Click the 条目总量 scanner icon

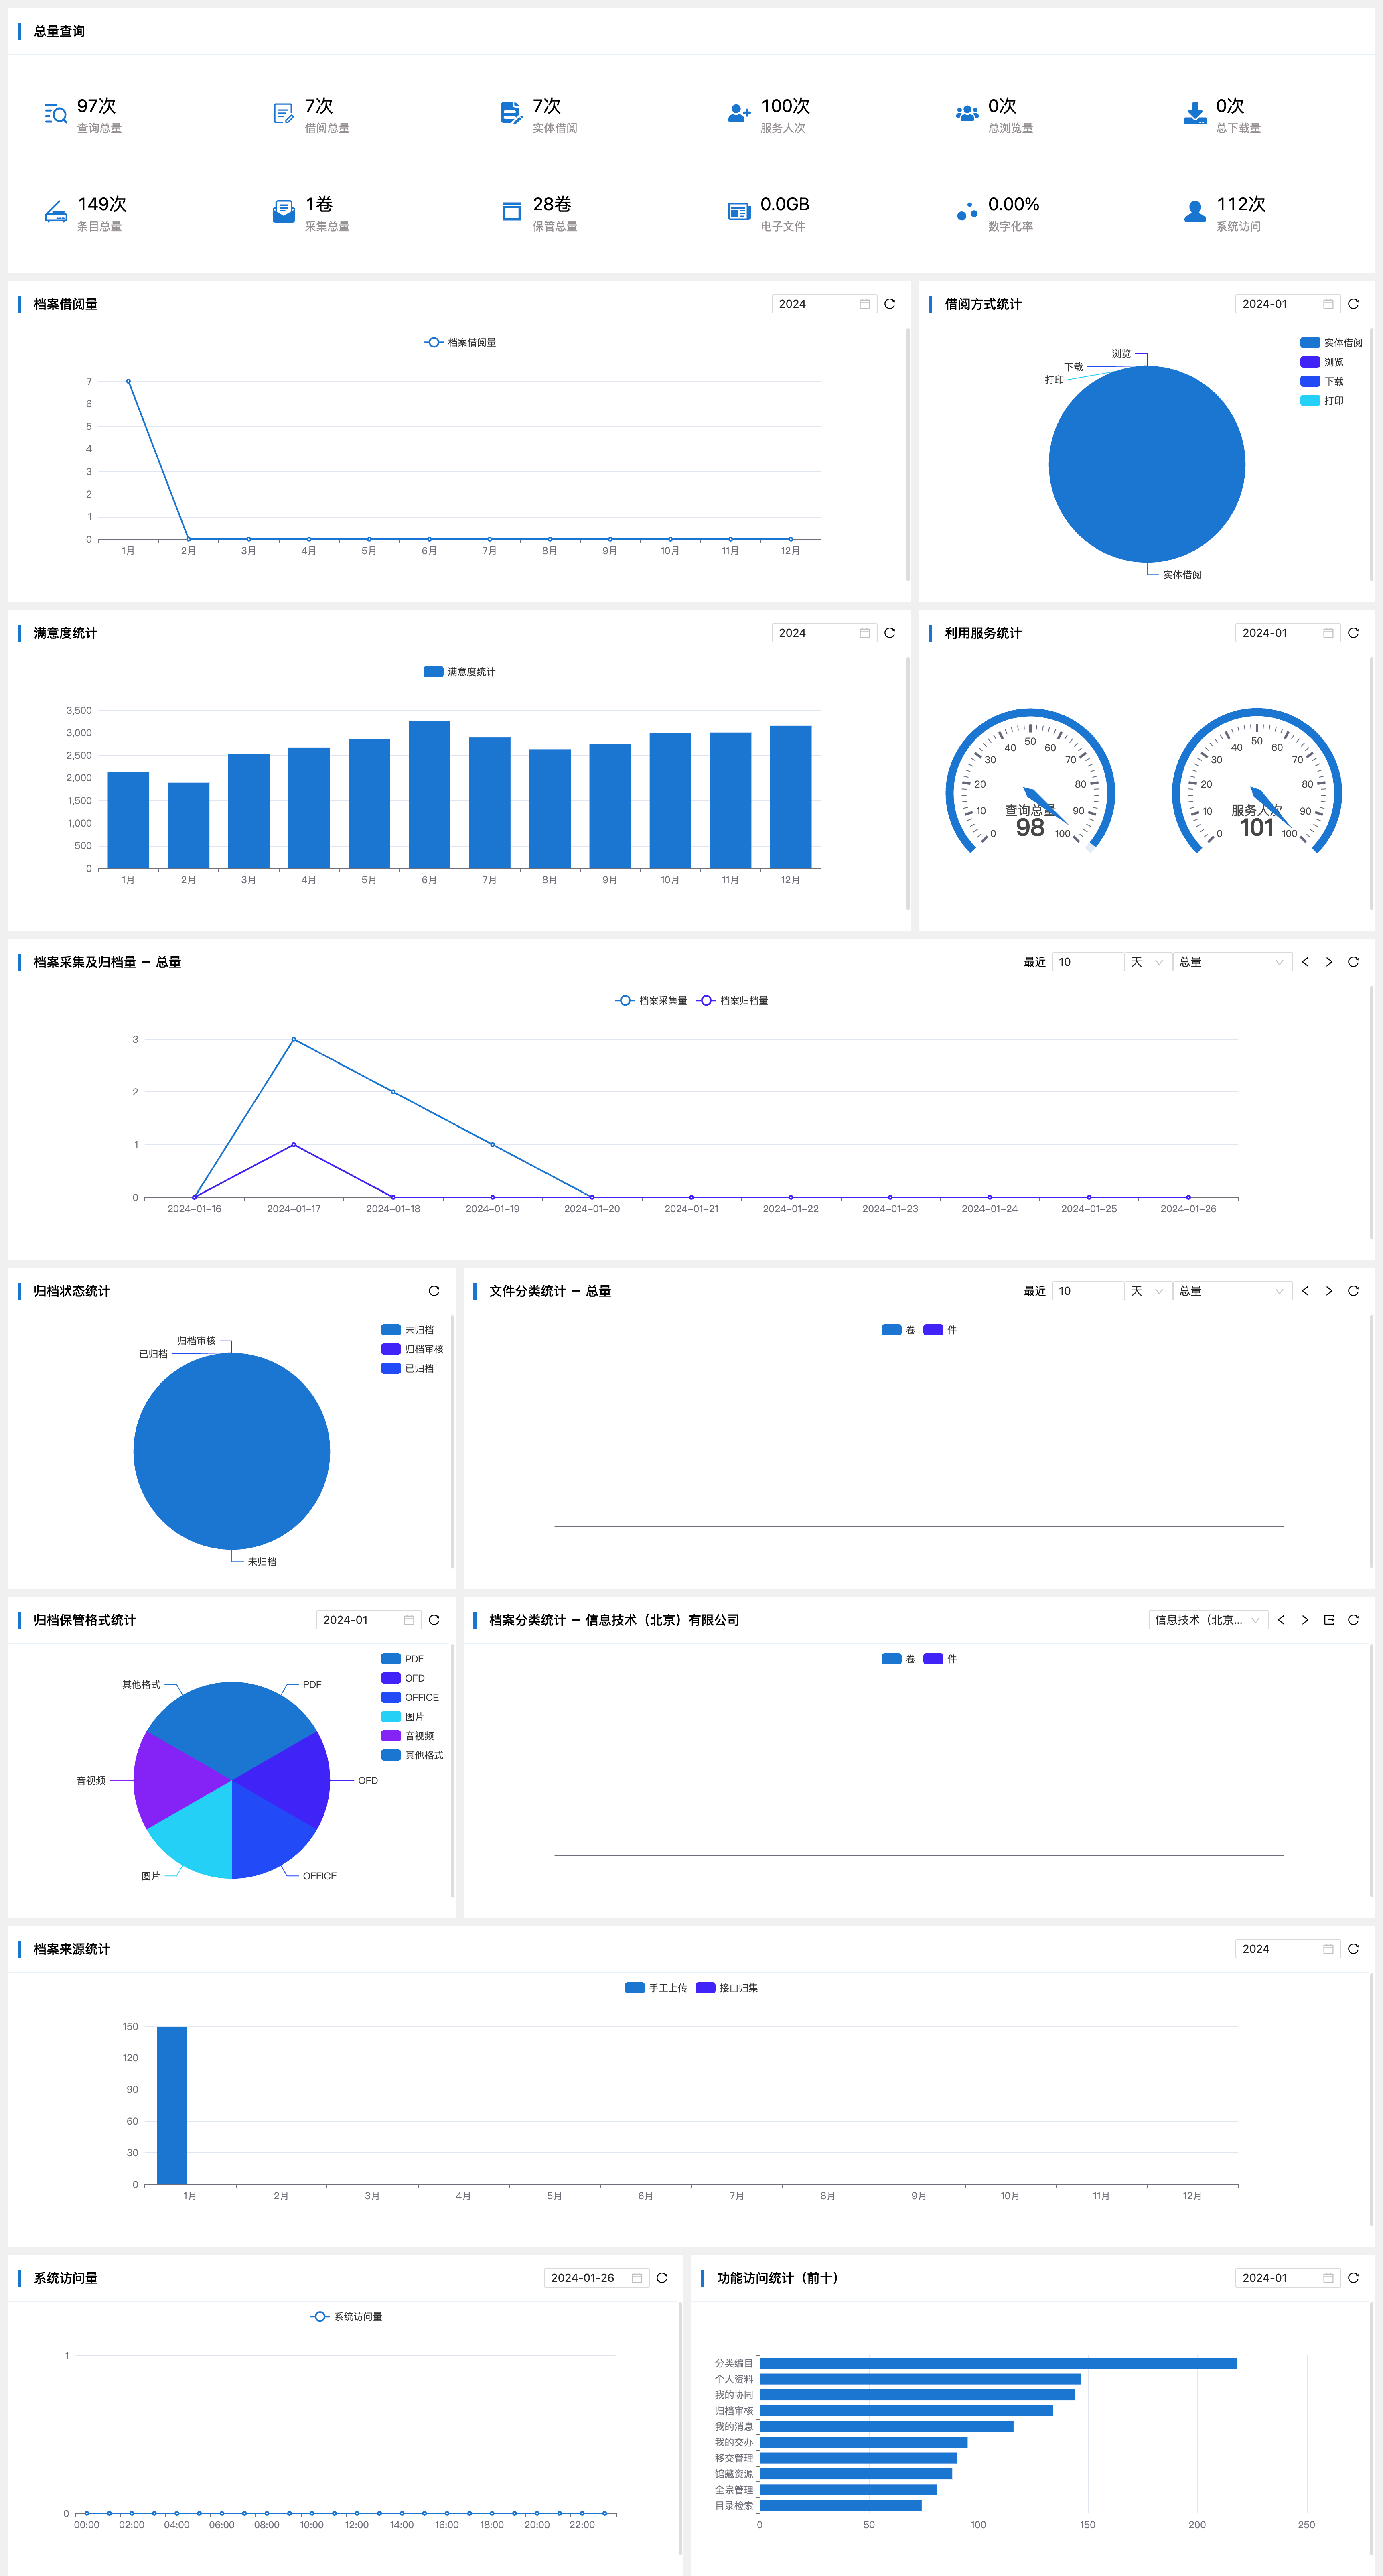56,212
